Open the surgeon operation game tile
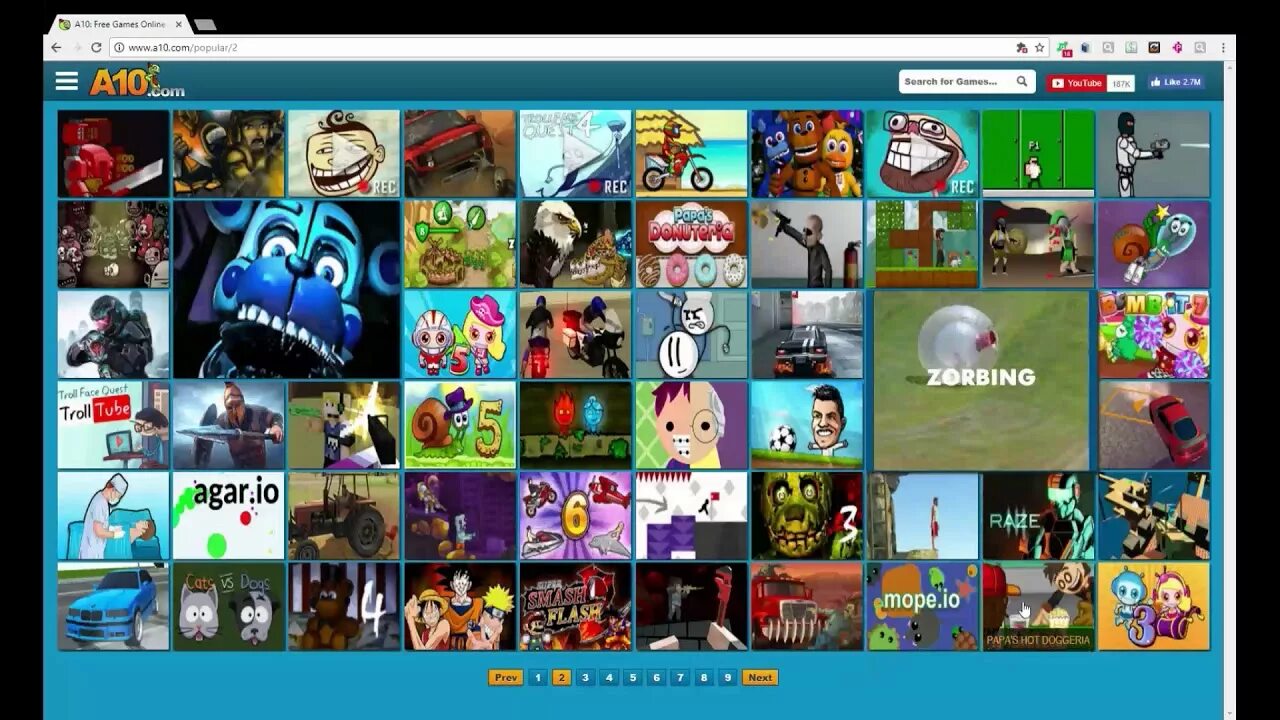The image size is (1280, 720). tap(113, 516)
